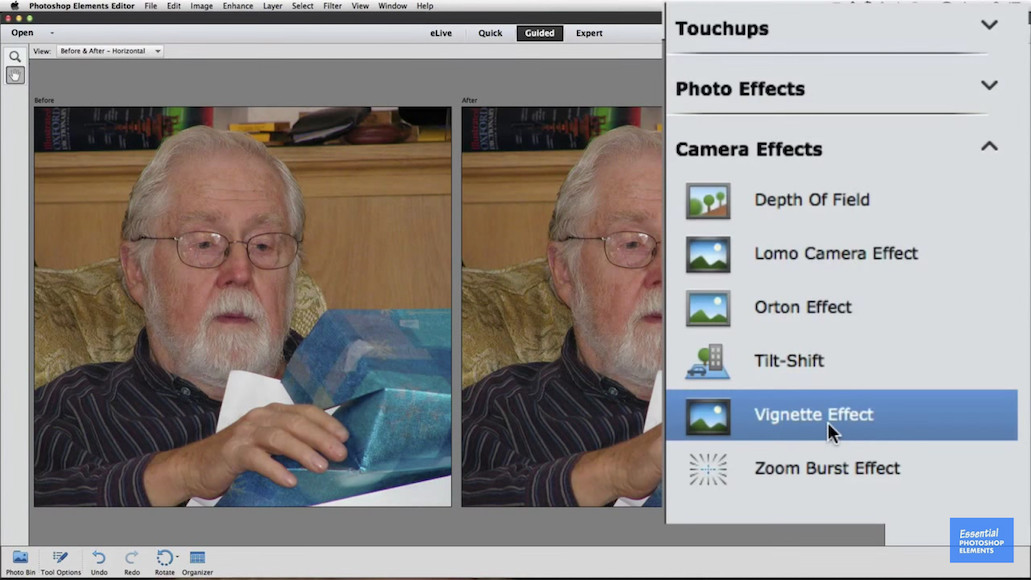This screenshot has width=1031, height=580.
Task: Choose the Orton Effect label
Action: point(803,307)
